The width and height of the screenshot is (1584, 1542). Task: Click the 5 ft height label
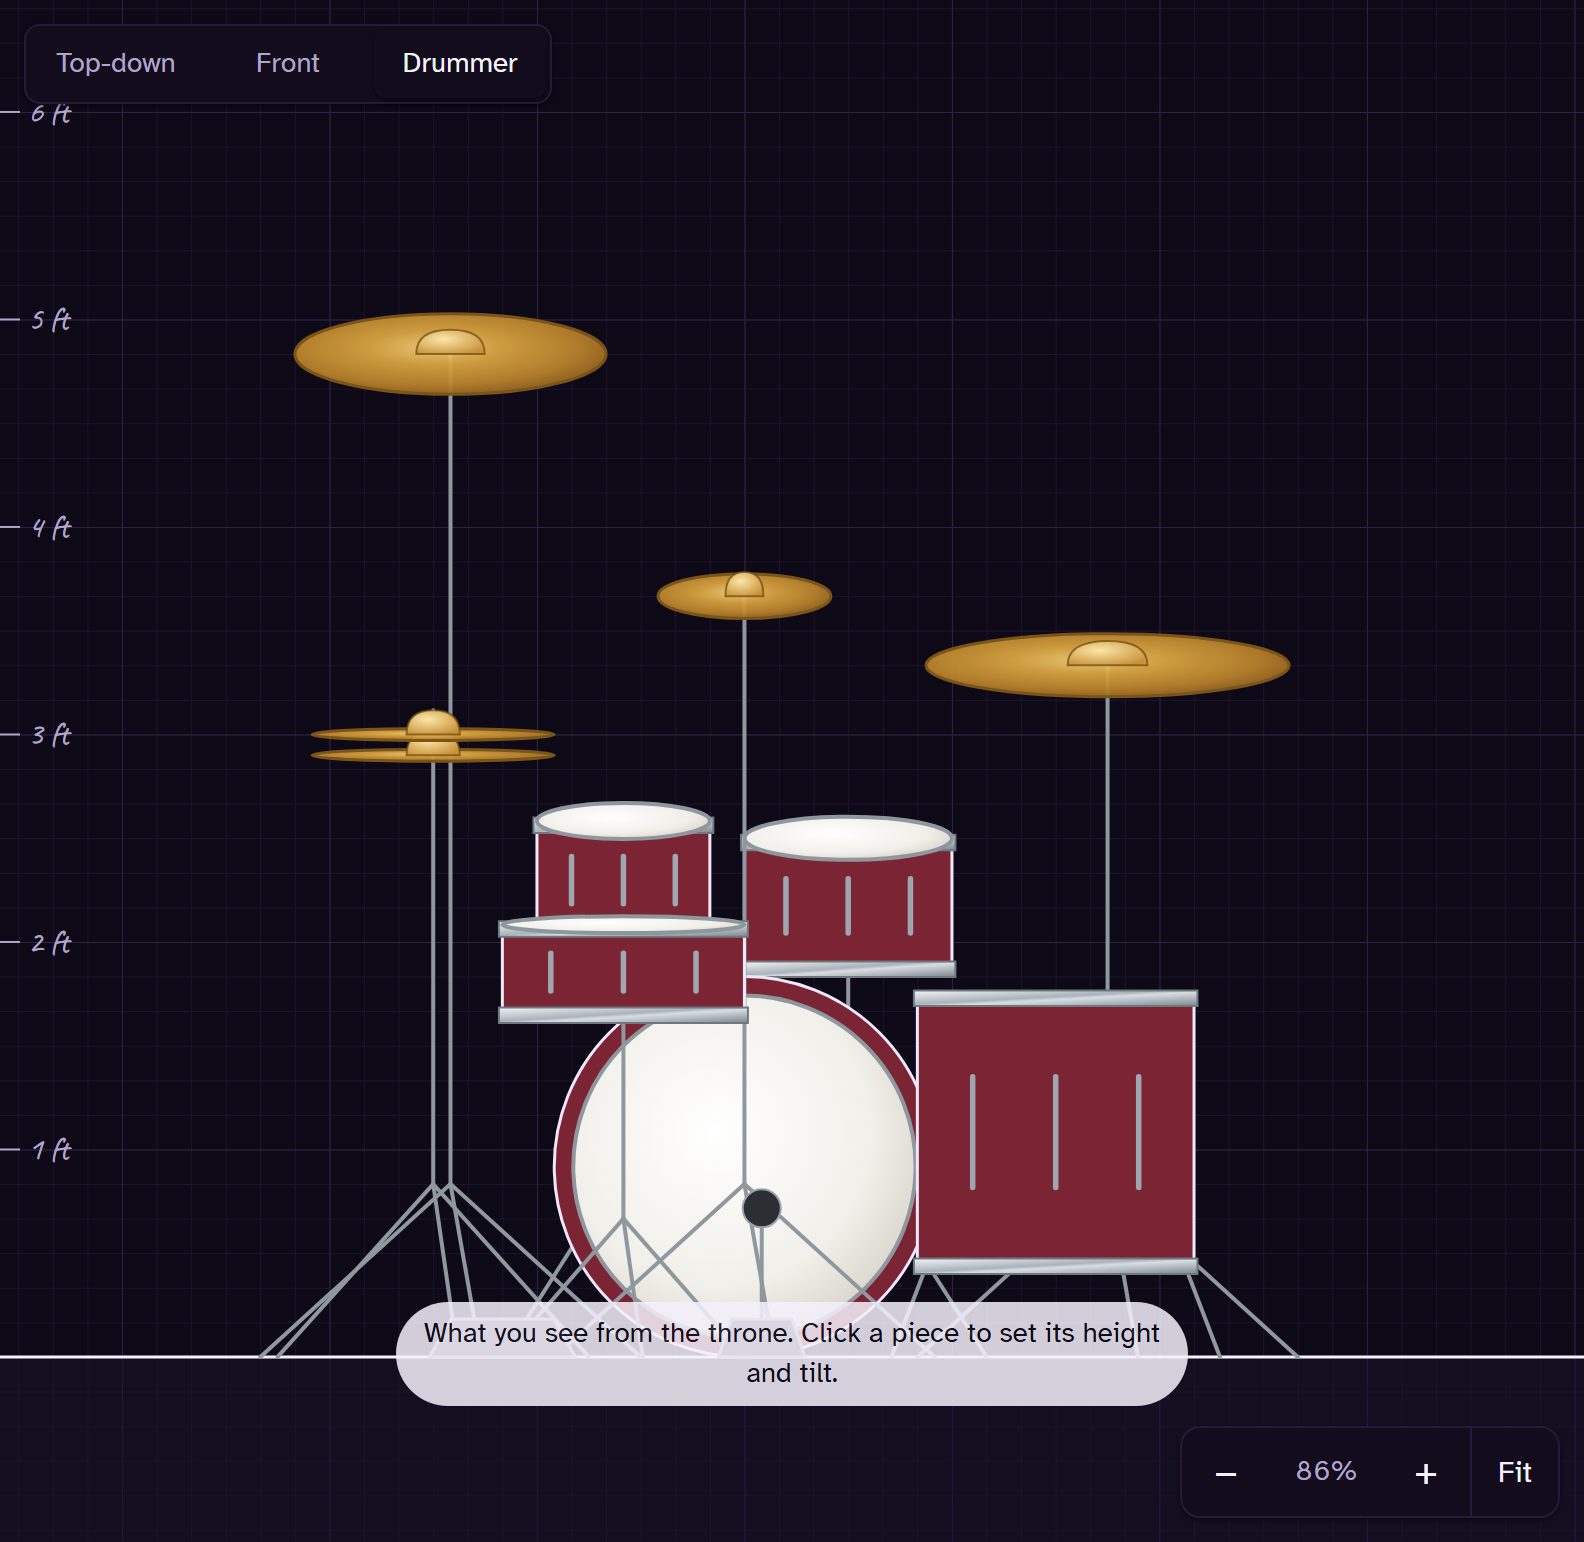[x=51, y=320]
